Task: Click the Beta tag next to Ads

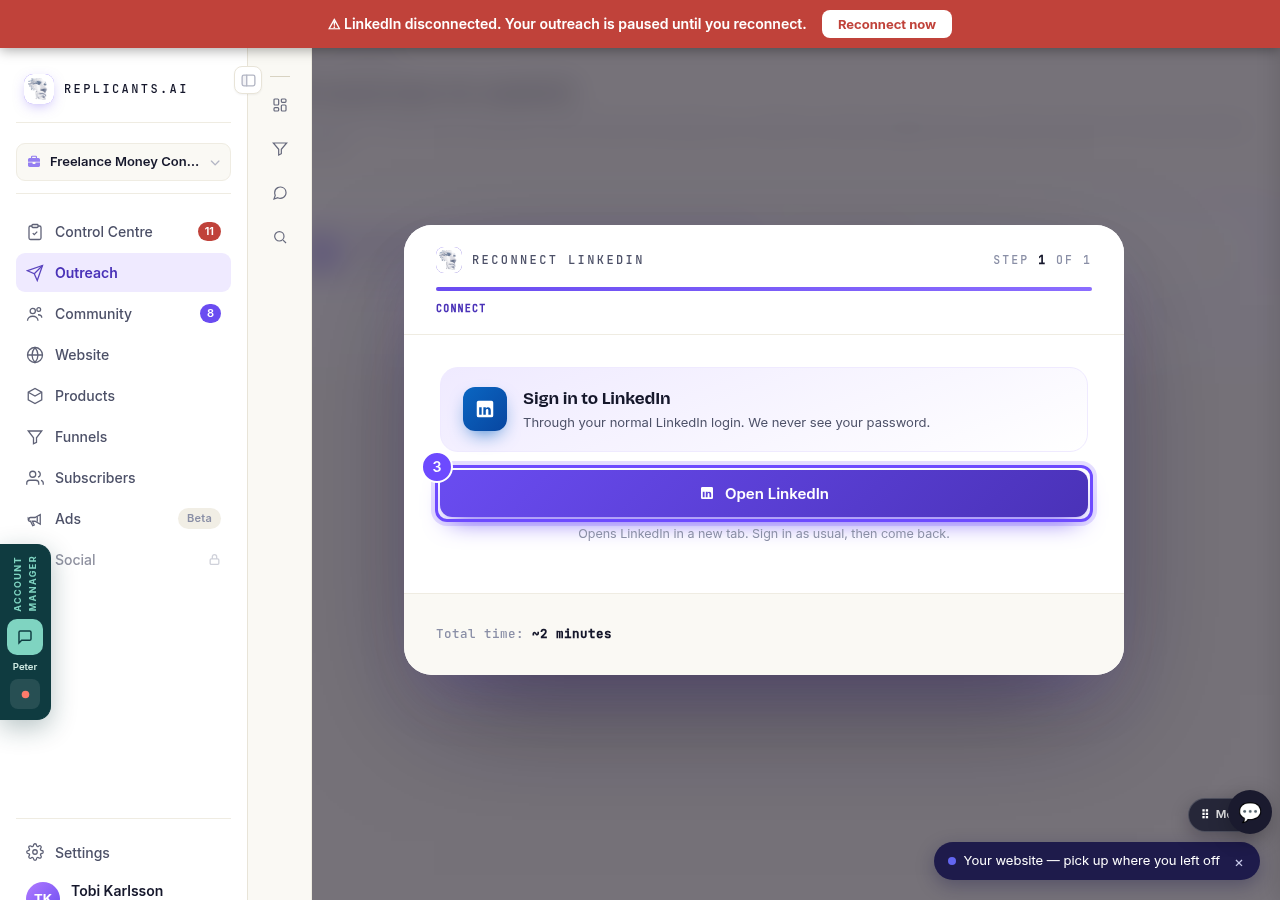Action: click(x=199, y=518)
